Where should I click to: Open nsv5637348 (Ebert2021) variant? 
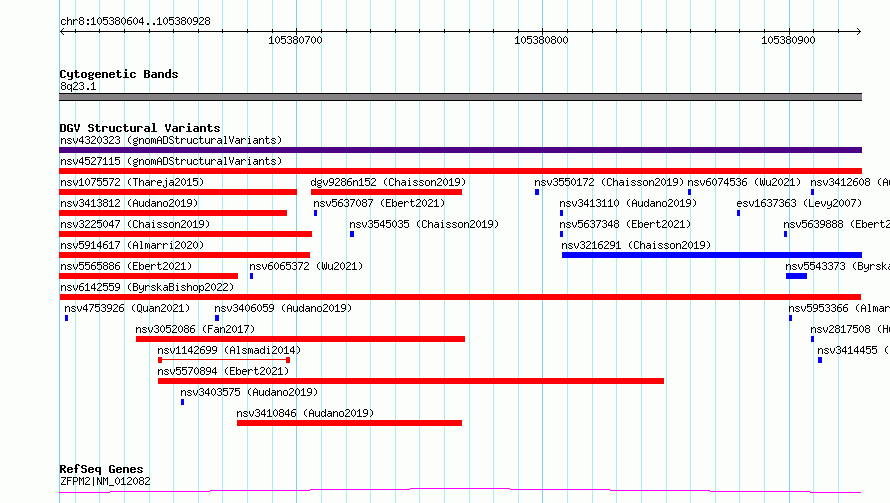(625, 224)
